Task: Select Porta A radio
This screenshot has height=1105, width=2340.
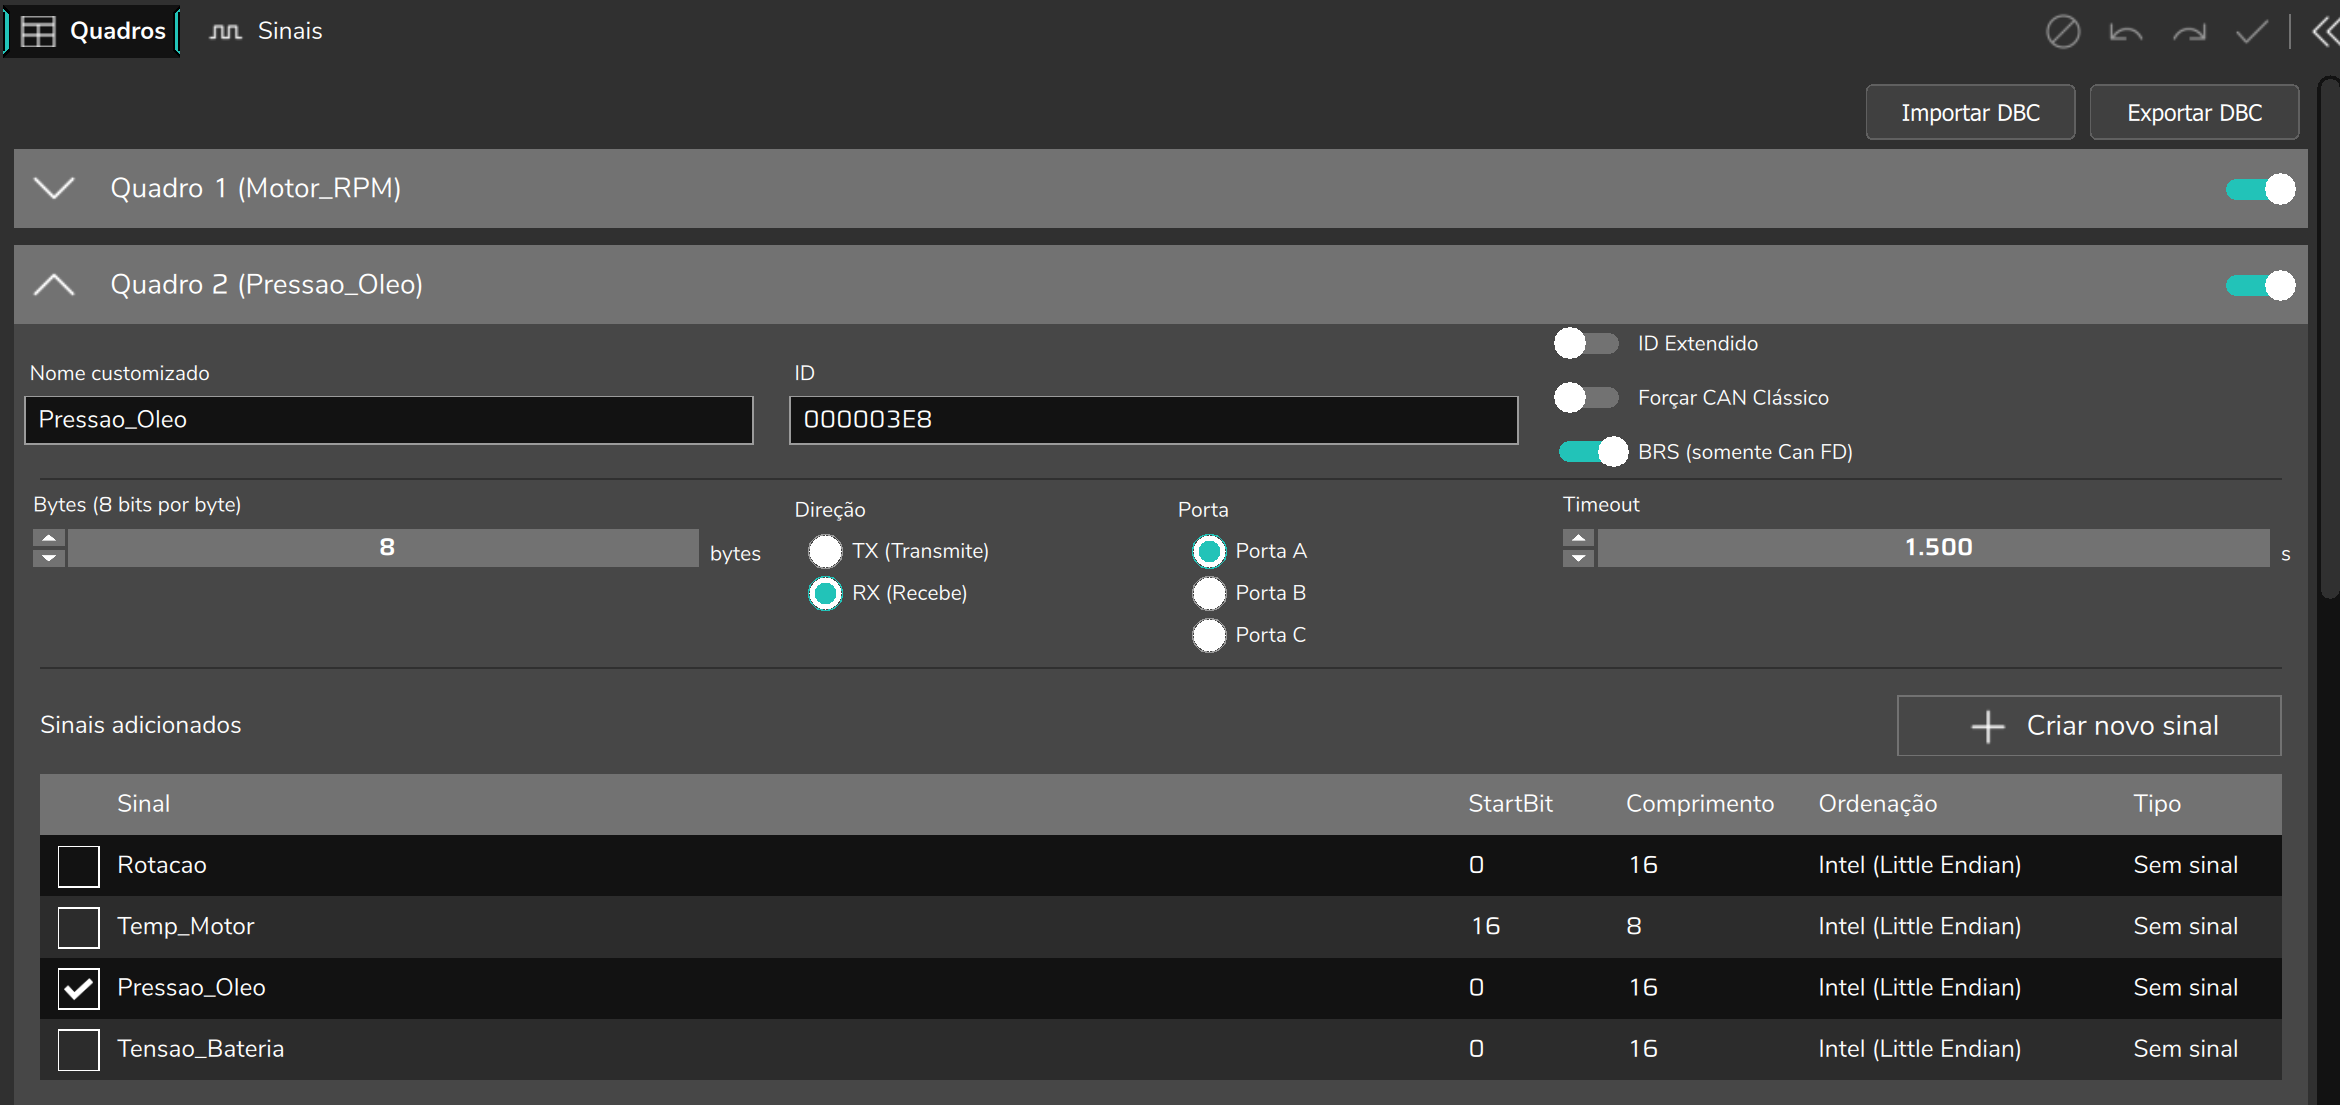Action: 1209,551
